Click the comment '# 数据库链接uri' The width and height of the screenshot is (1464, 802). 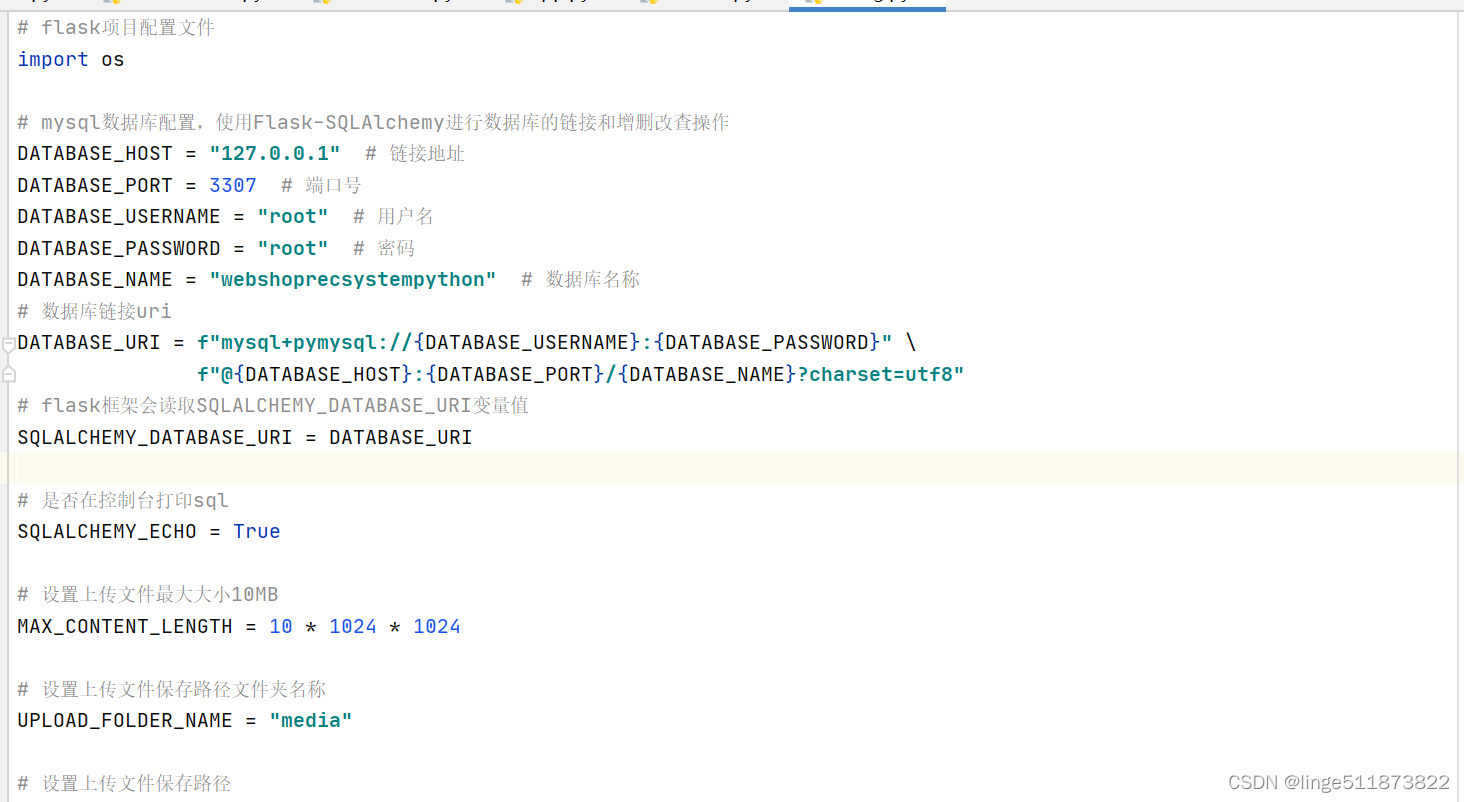(95, 311)
